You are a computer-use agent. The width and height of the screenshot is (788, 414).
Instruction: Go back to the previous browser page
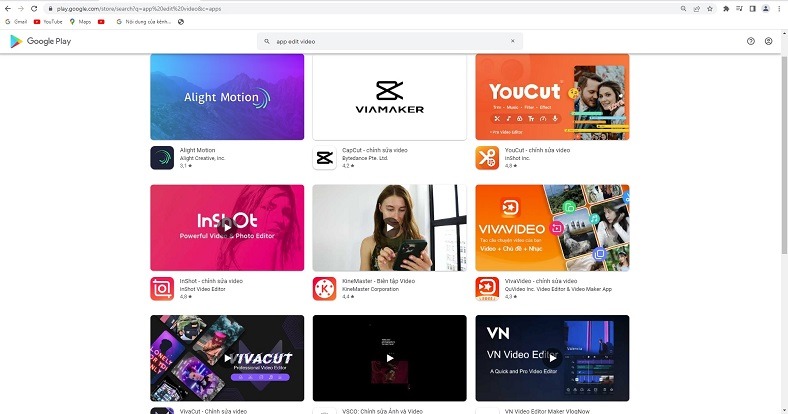click(x=8, y=9)
